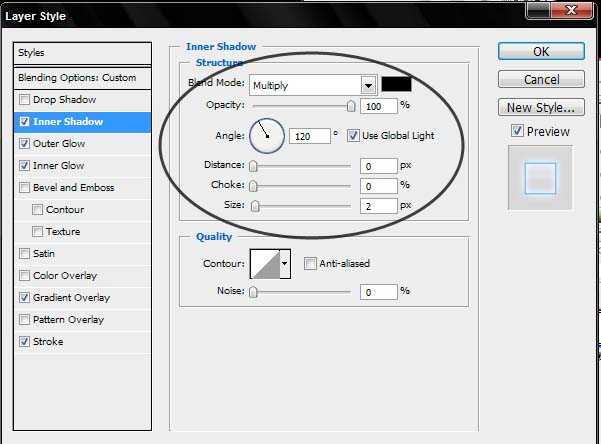Click the New Style... button
Image resolution: width=601 pixels, height=444 pixels.
541,107
